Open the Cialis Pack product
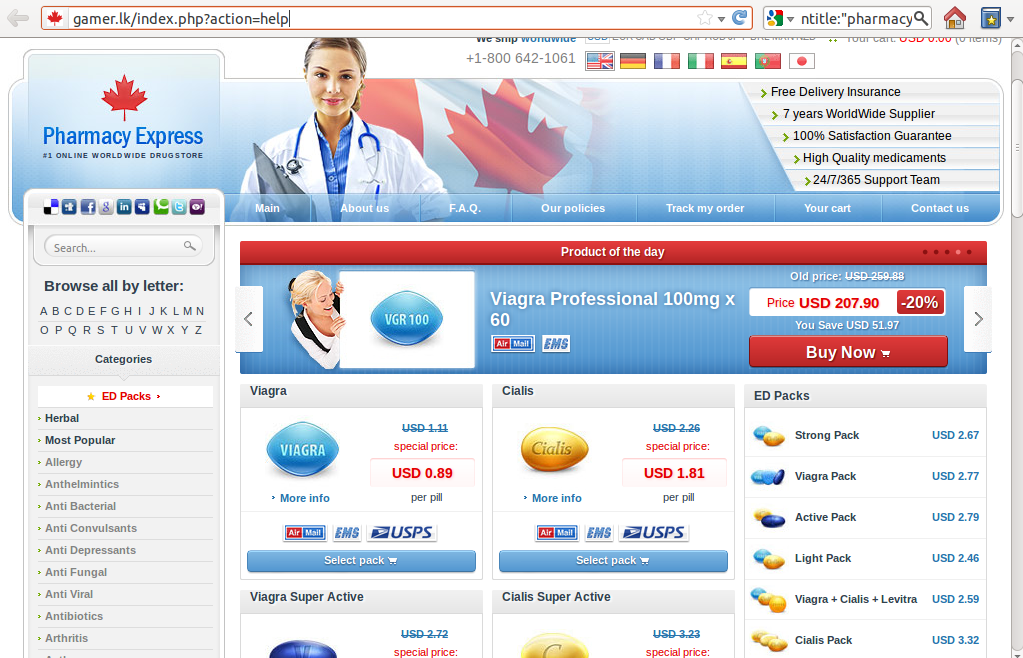 point(823,640)
